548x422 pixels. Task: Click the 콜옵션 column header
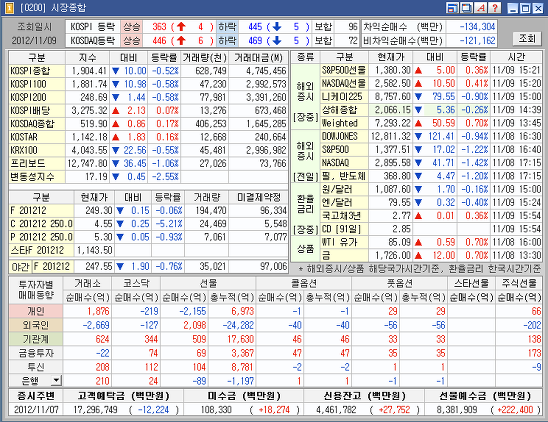click(304, 283)
